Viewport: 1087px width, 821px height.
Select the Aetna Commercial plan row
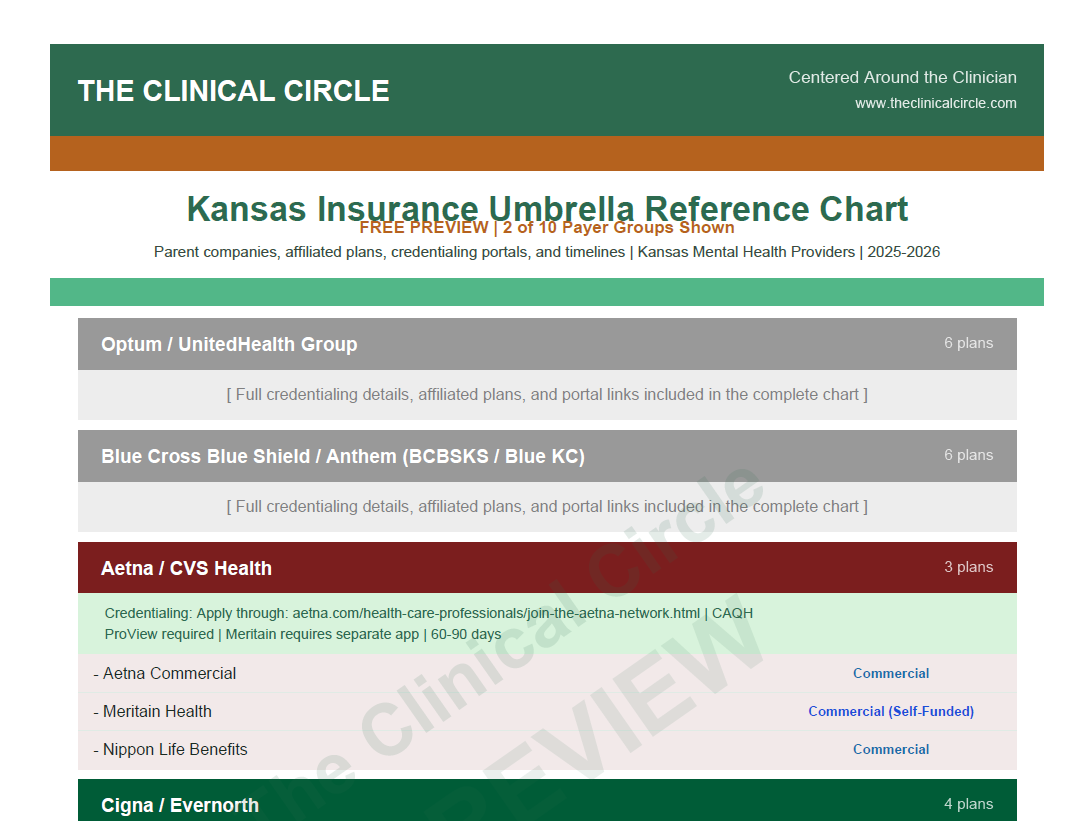[547, 673]
